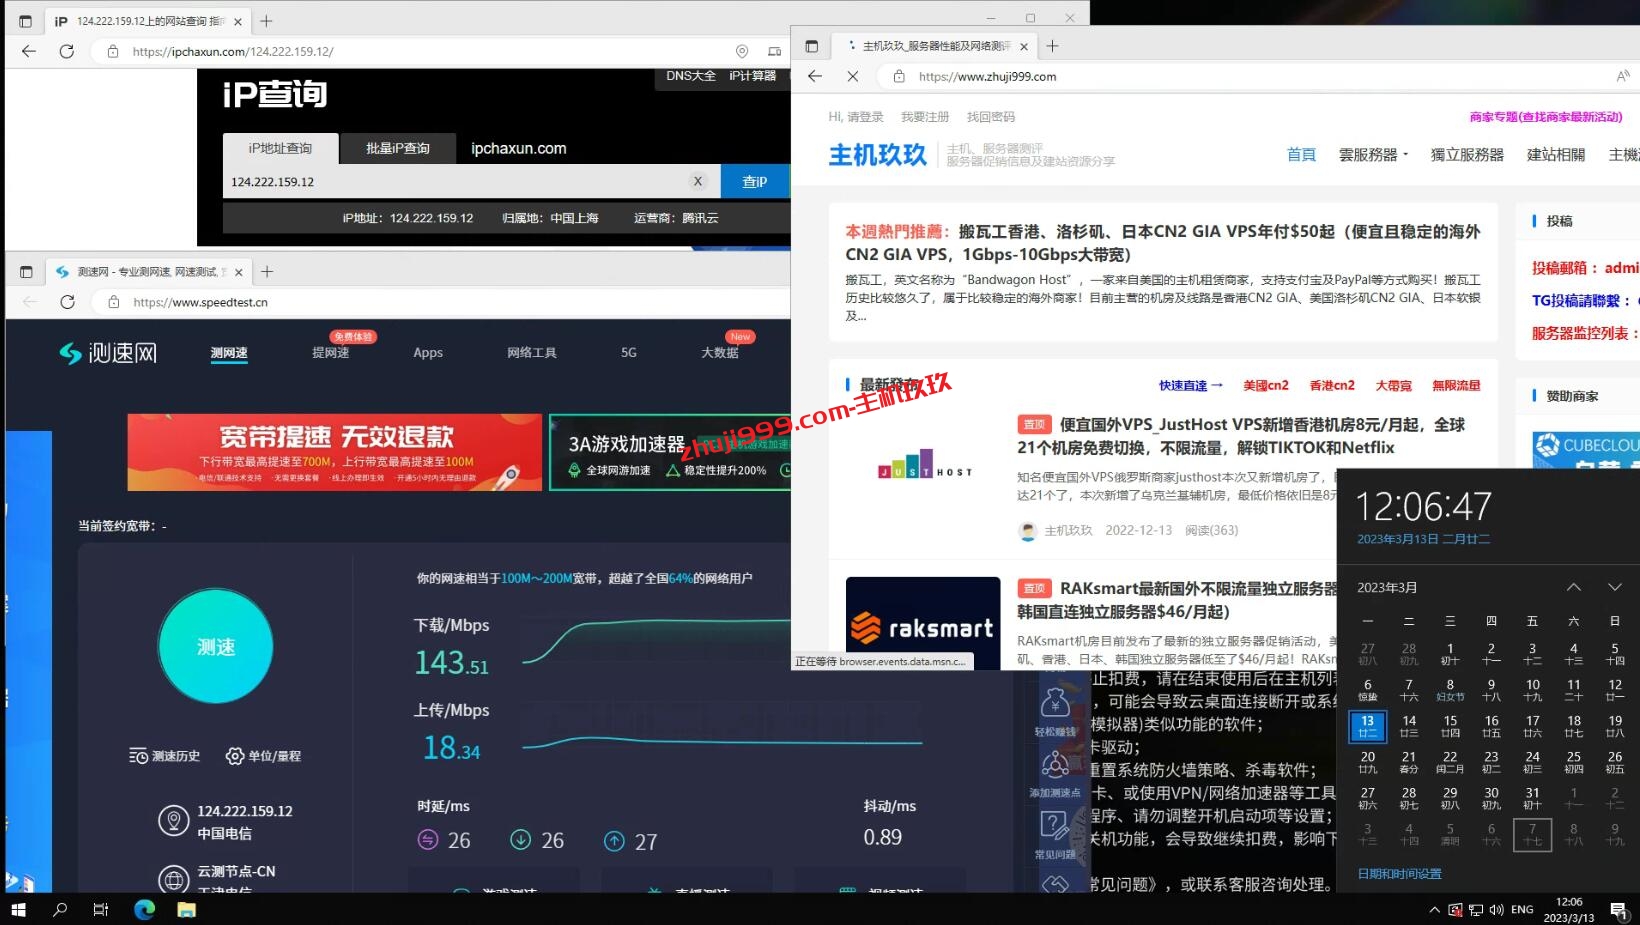Open taskbar search magnifier
Image resolution: width=1640 pixels, height=925 pixels.
pos(60,909)
